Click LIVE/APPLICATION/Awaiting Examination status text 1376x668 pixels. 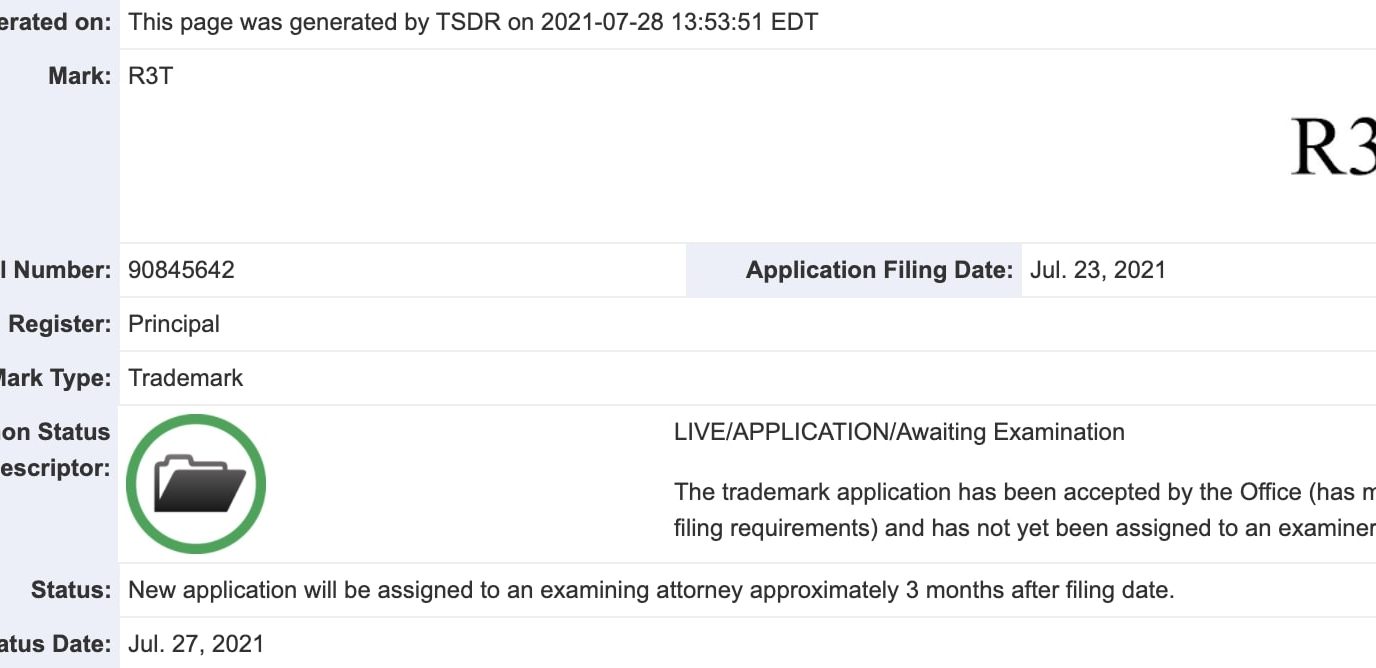(x=899, y=432)
